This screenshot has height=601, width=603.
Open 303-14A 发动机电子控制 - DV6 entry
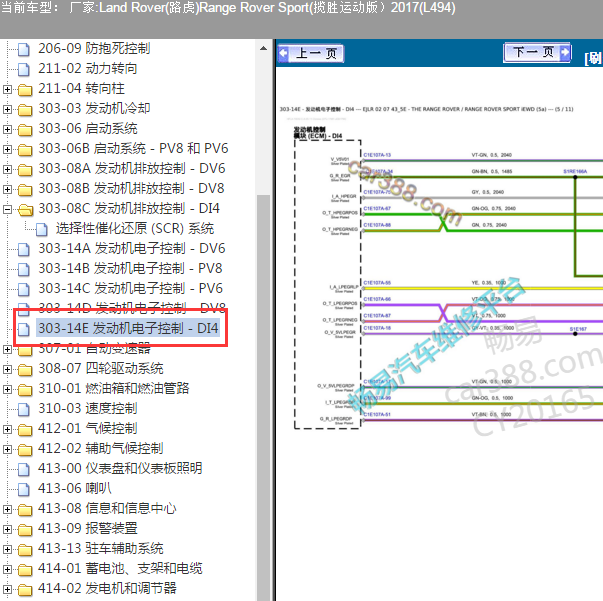(132, 248)
